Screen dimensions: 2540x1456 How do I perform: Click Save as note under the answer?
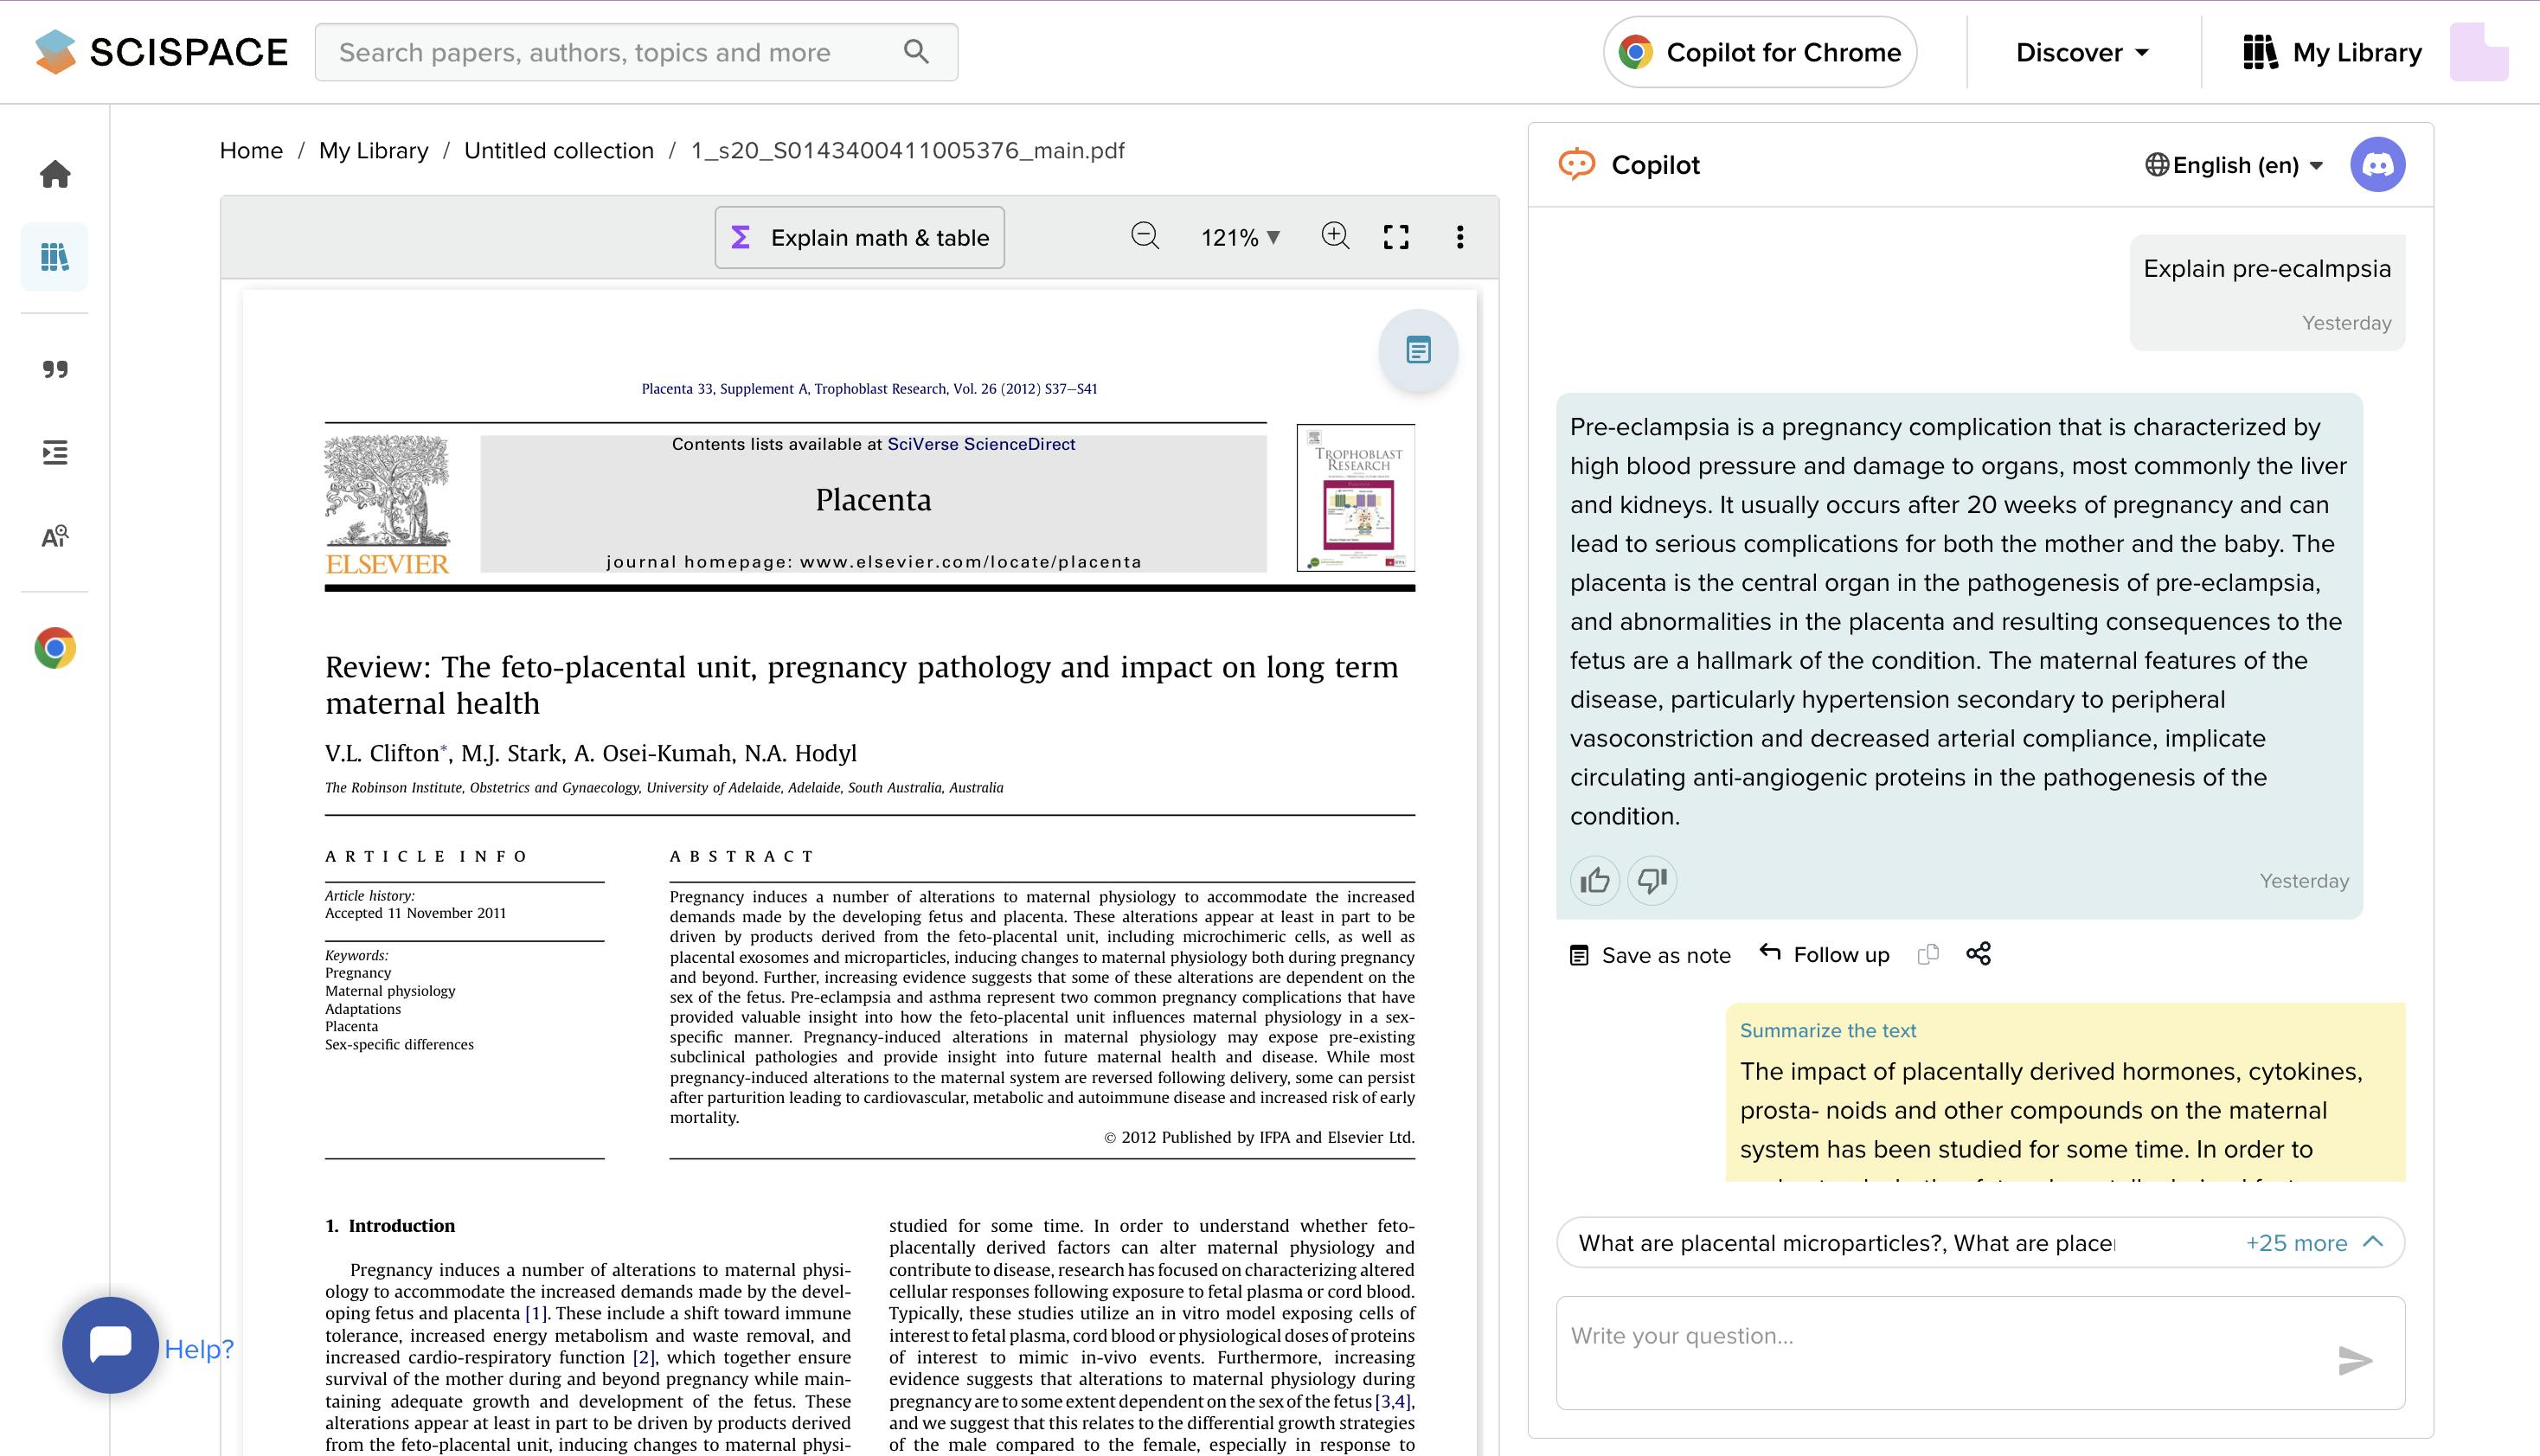(x=1650, y=955)
